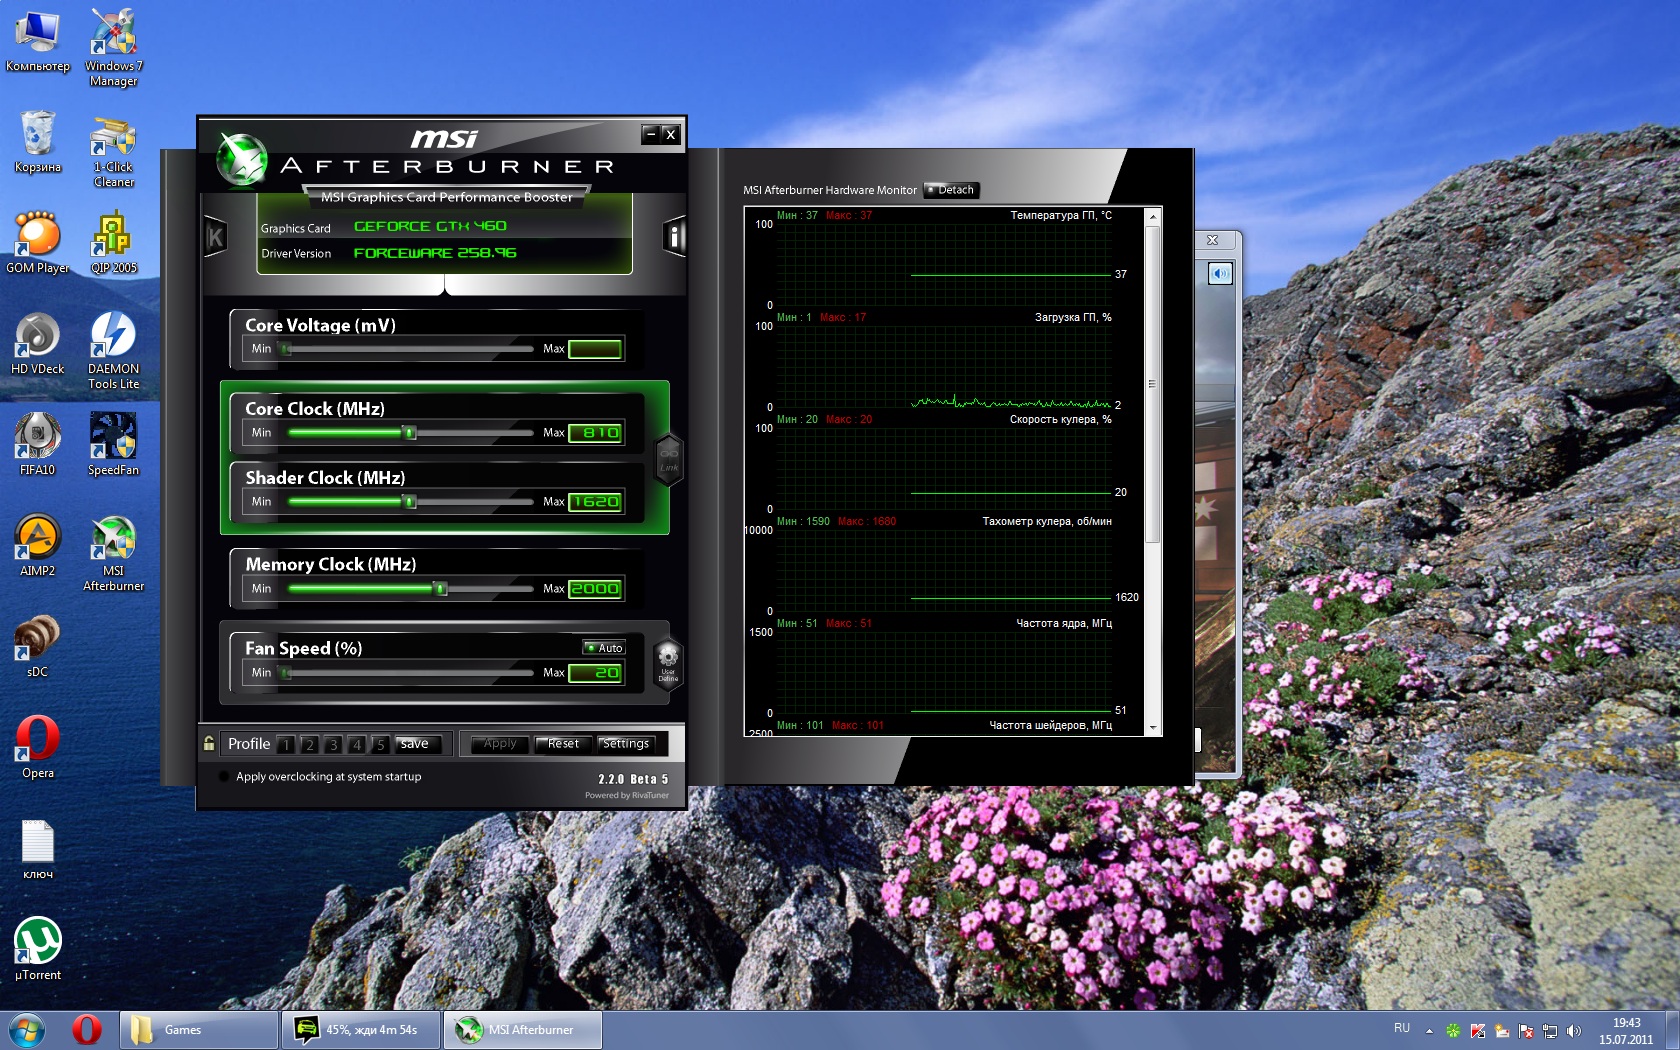Image resolution: width=1680 pixels, height=1050 pixels.
Task: Open AIMP2 desktop icon
Action: point(37,545)
